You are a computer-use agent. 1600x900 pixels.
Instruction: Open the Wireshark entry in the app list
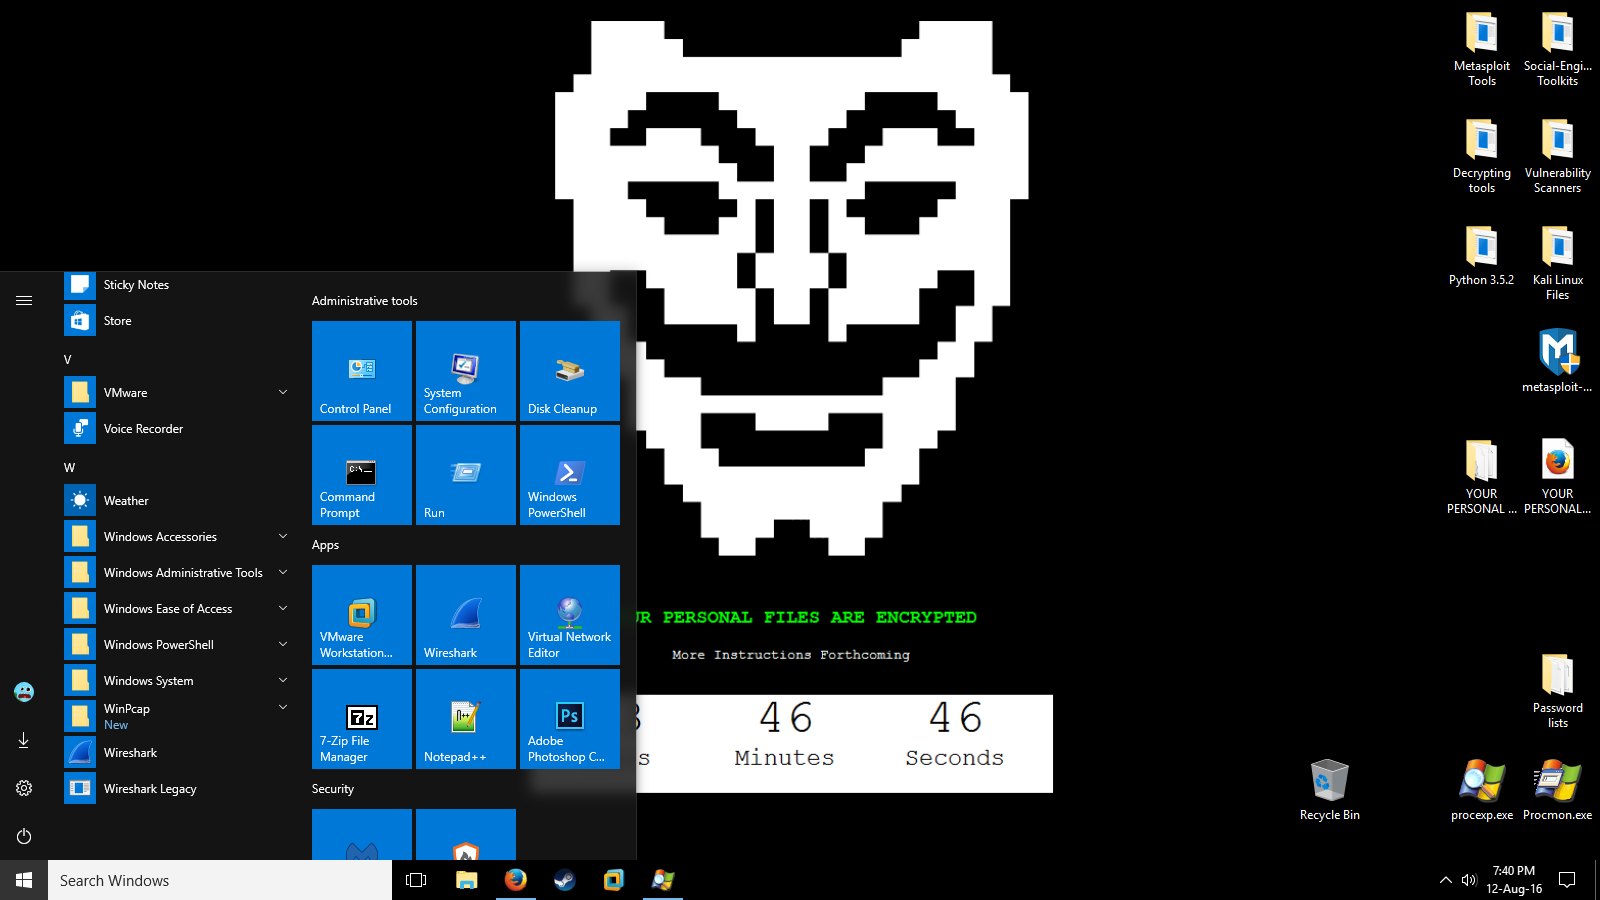[x=178, y=753]
